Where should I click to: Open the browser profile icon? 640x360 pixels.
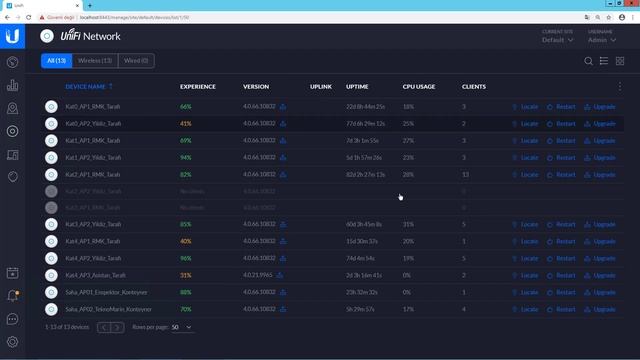pyautogui.click(x=622, y=18)
